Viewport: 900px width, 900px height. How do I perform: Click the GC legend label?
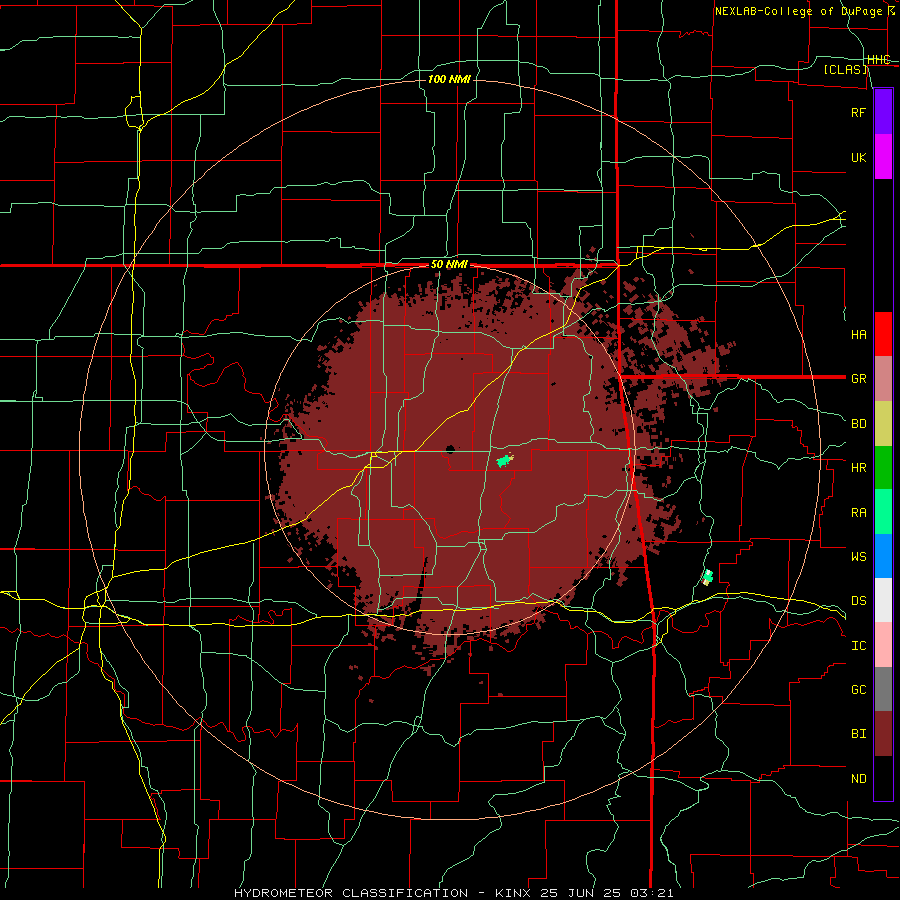(858, 690)
